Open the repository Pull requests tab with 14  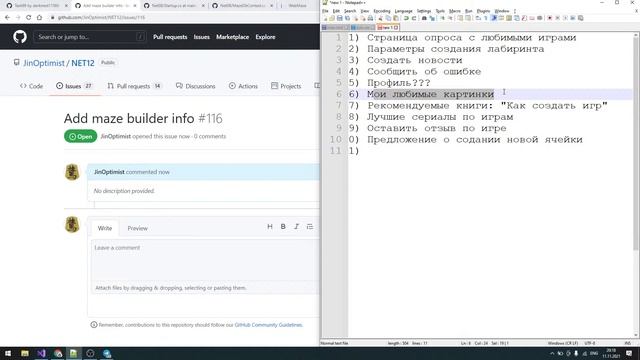(134, 86)
